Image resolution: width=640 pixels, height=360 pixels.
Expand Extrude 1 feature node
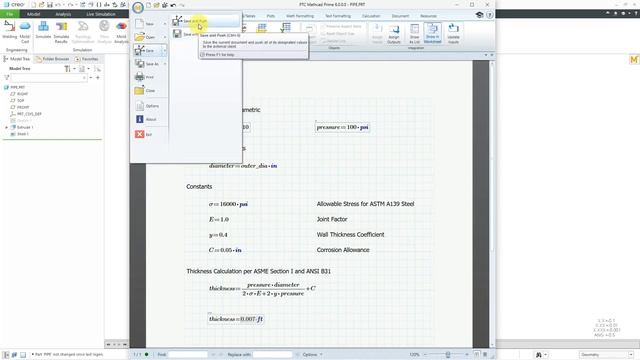click(x=6, y=127)
